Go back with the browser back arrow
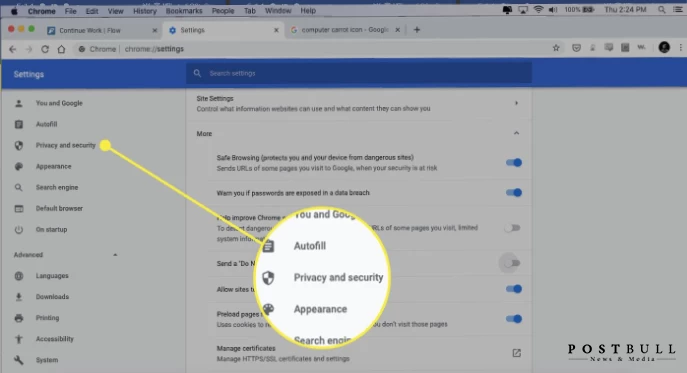 [13, 49]
